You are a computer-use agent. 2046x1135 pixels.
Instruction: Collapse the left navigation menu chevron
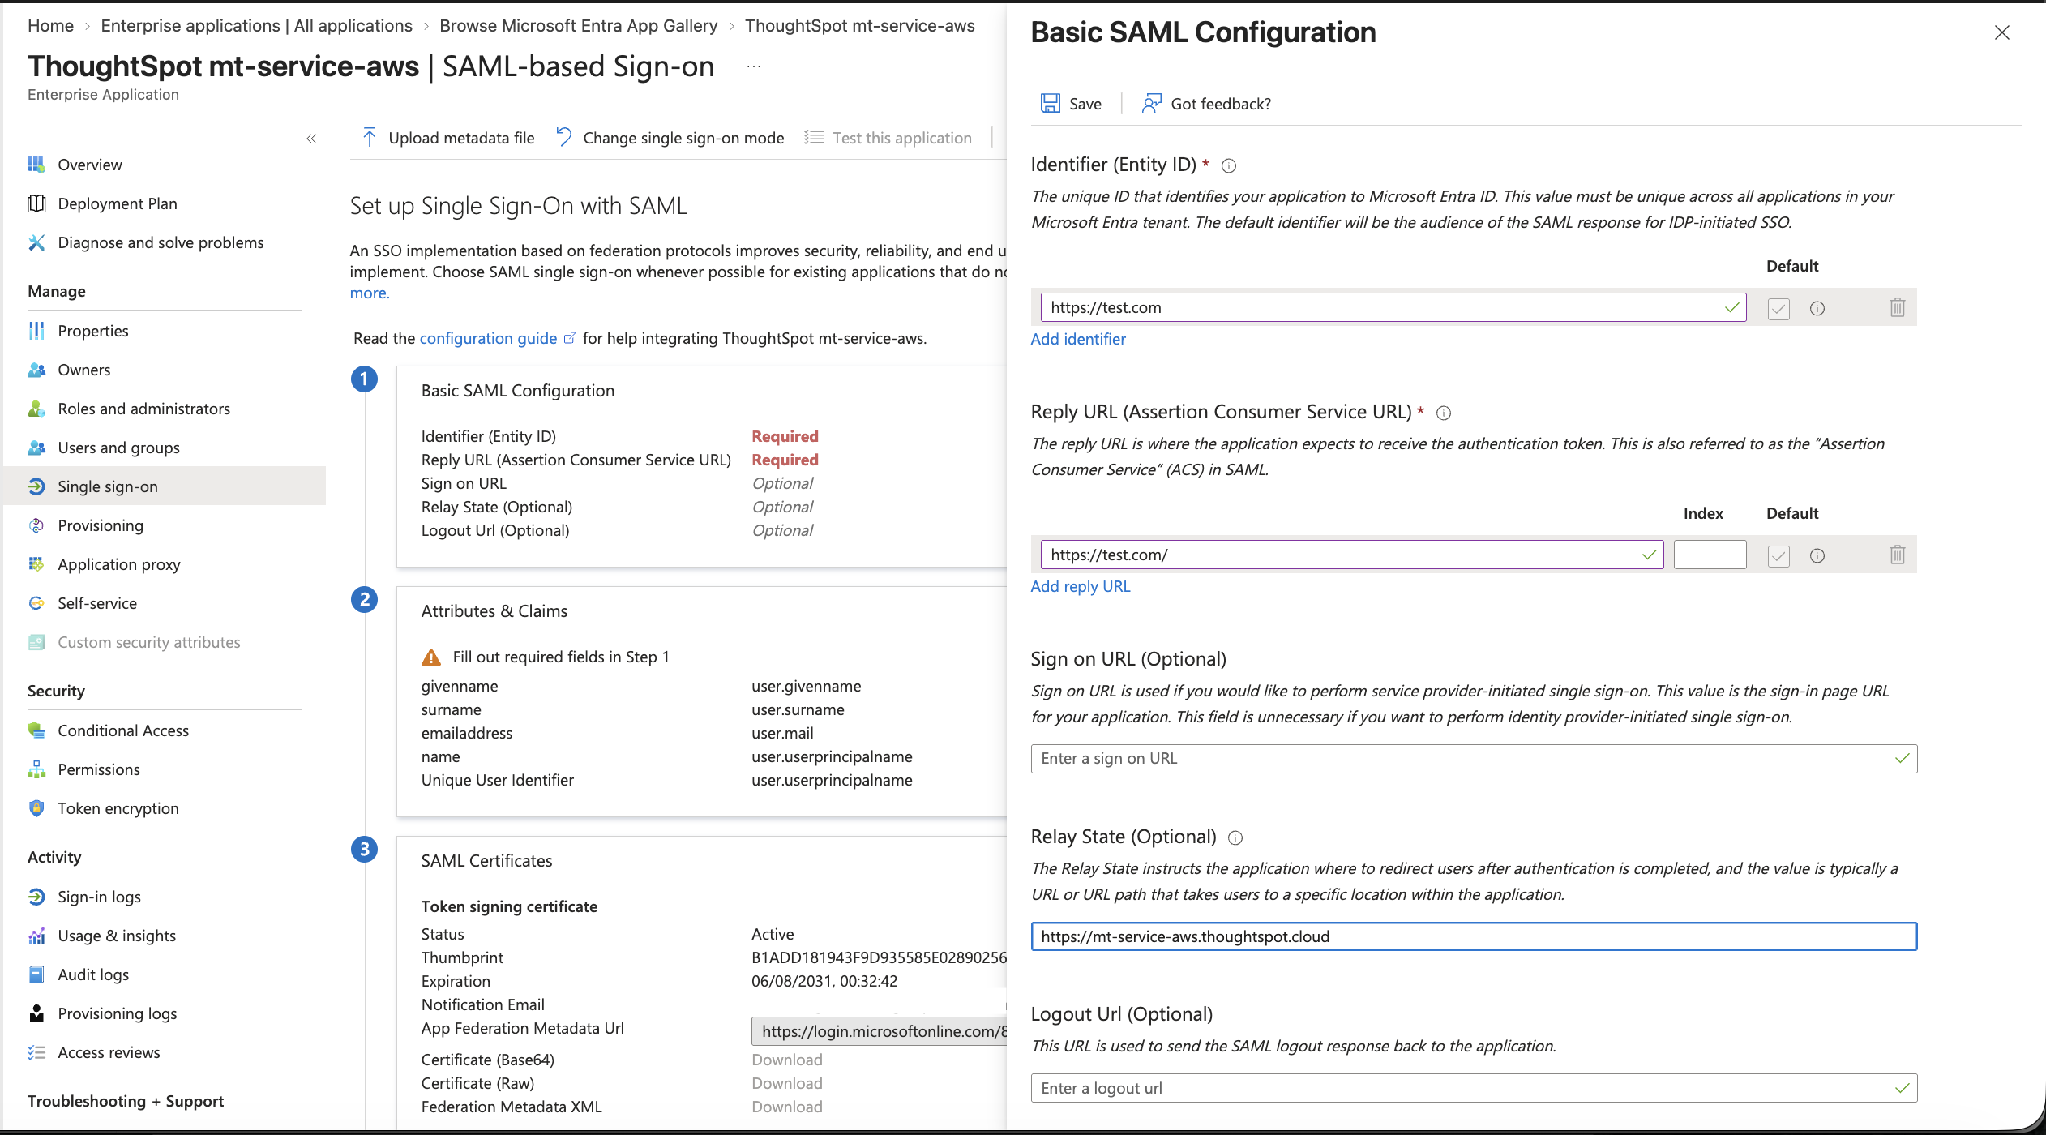tap(311, 139)
